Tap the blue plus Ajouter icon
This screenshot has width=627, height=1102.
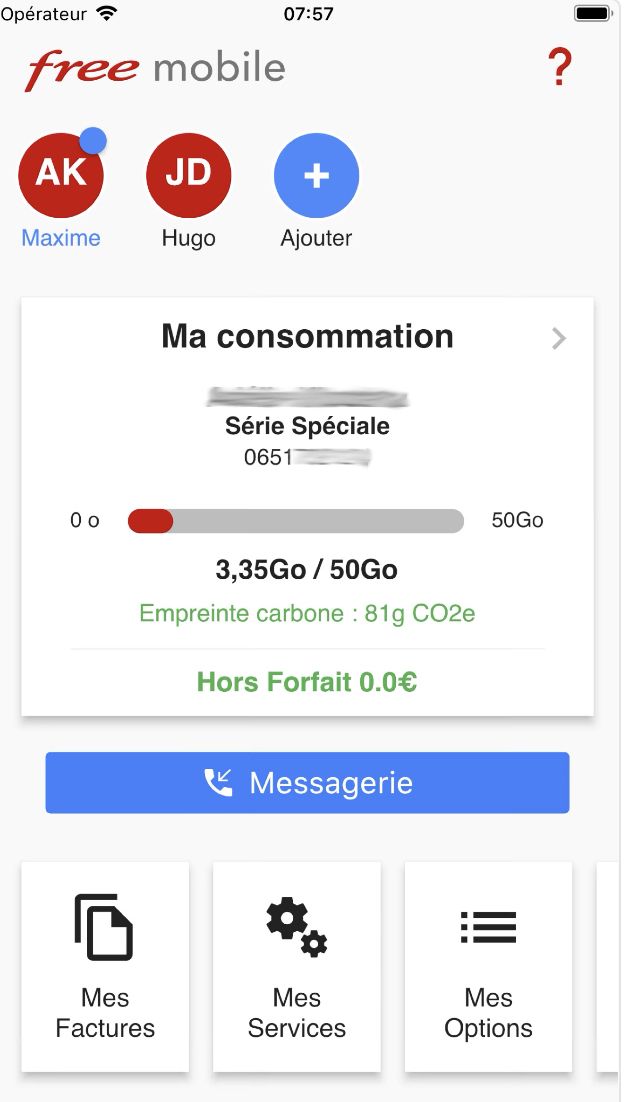pyautogui.click(x=316, y=175)
